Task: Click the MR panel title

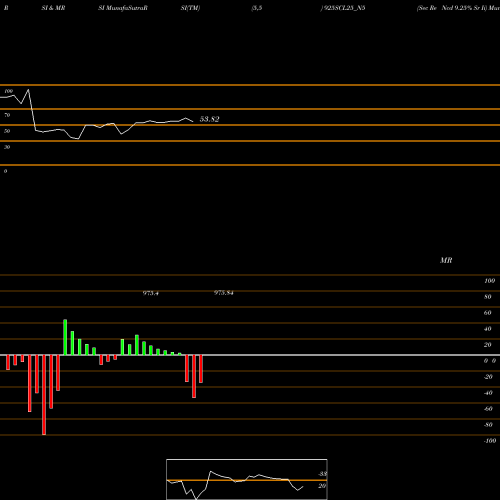Action: coord(446,260)
